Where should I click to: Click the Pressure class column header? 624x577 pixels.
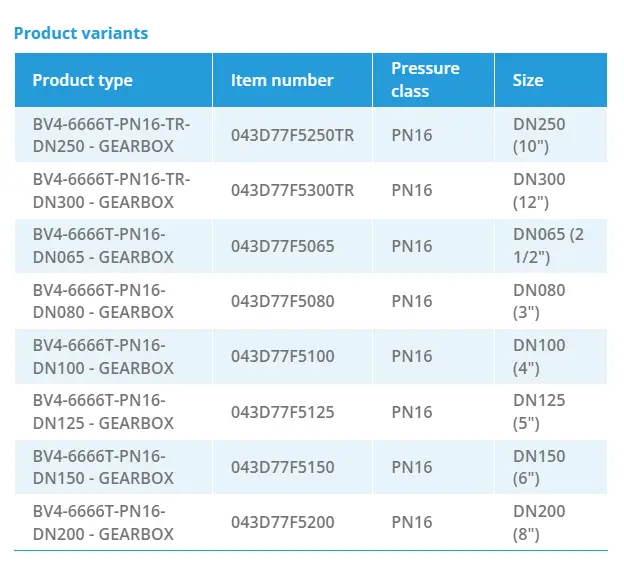[425, 80]
